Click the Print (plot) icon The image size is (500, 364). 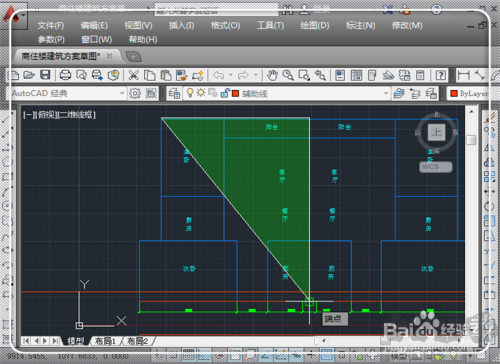point(65,75)
